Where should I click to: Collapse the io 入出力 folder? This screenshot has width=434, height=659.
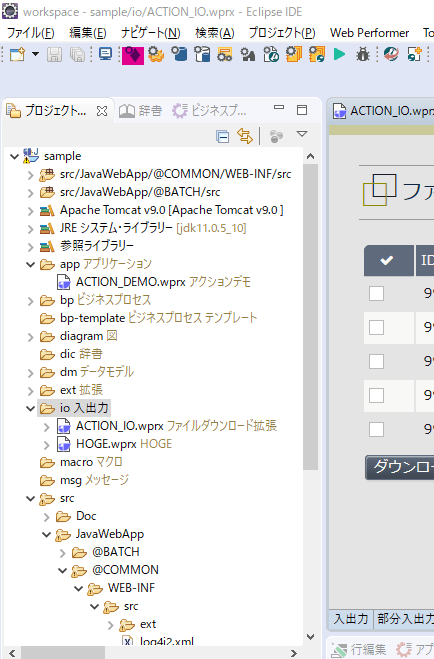pyautogui.click(x=31, y=409)
